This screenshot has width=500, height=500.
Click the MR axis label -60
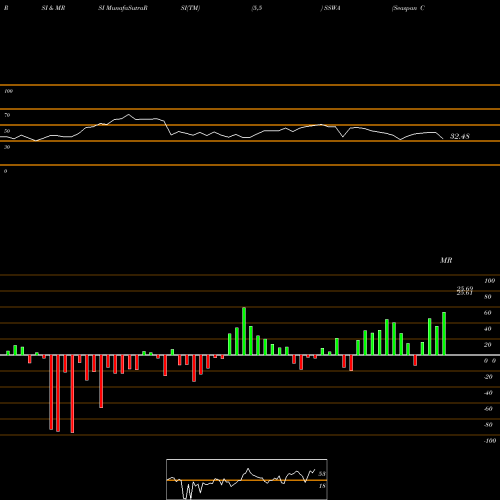tap(488, 409)
